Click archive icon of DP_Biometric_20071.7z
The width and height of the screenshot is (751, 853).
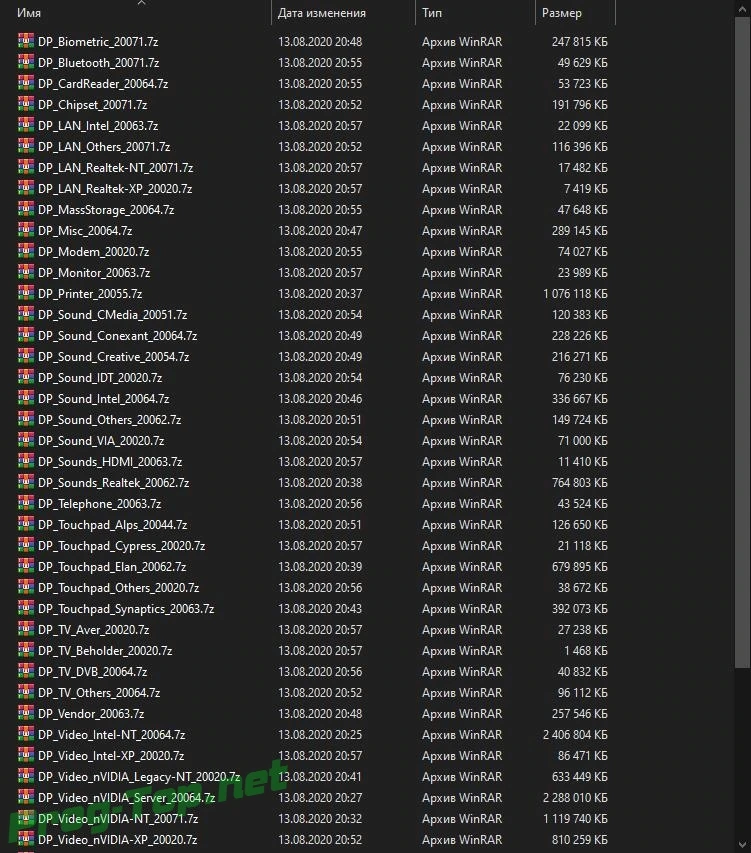click(26, 41)
